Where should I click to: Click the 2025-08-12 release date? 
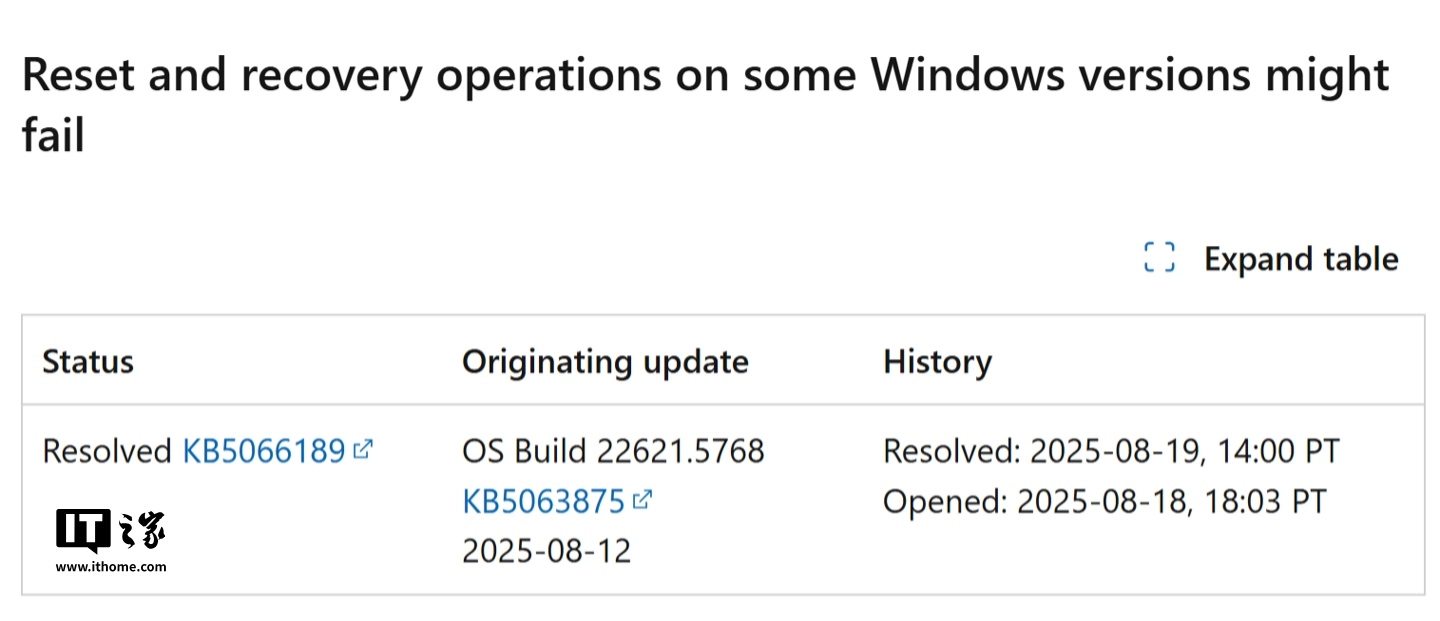coord(546,550)
